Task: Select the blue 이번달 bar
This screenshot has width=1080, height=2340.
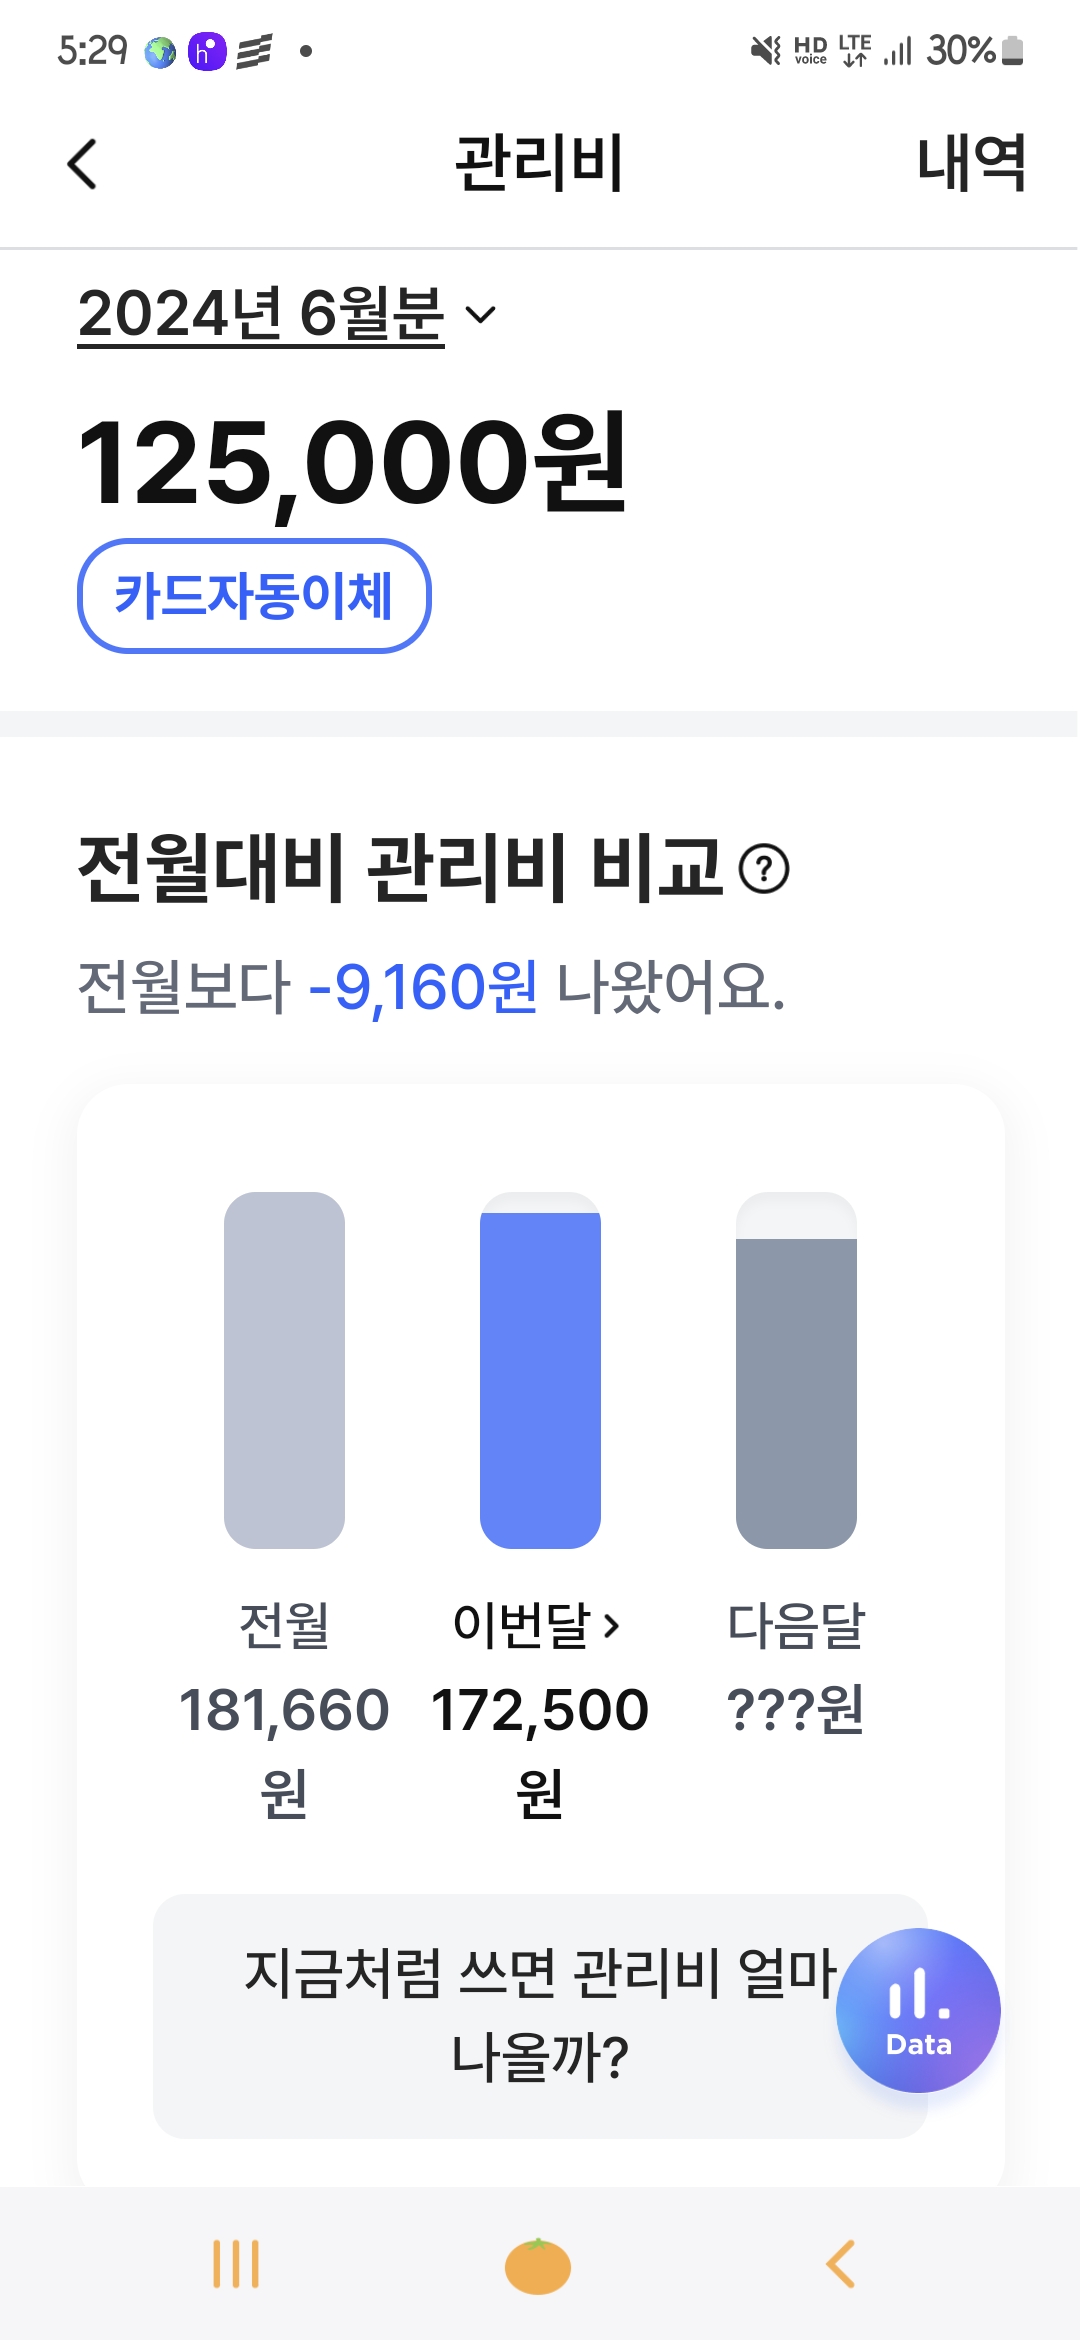Action: [540, 1378]
